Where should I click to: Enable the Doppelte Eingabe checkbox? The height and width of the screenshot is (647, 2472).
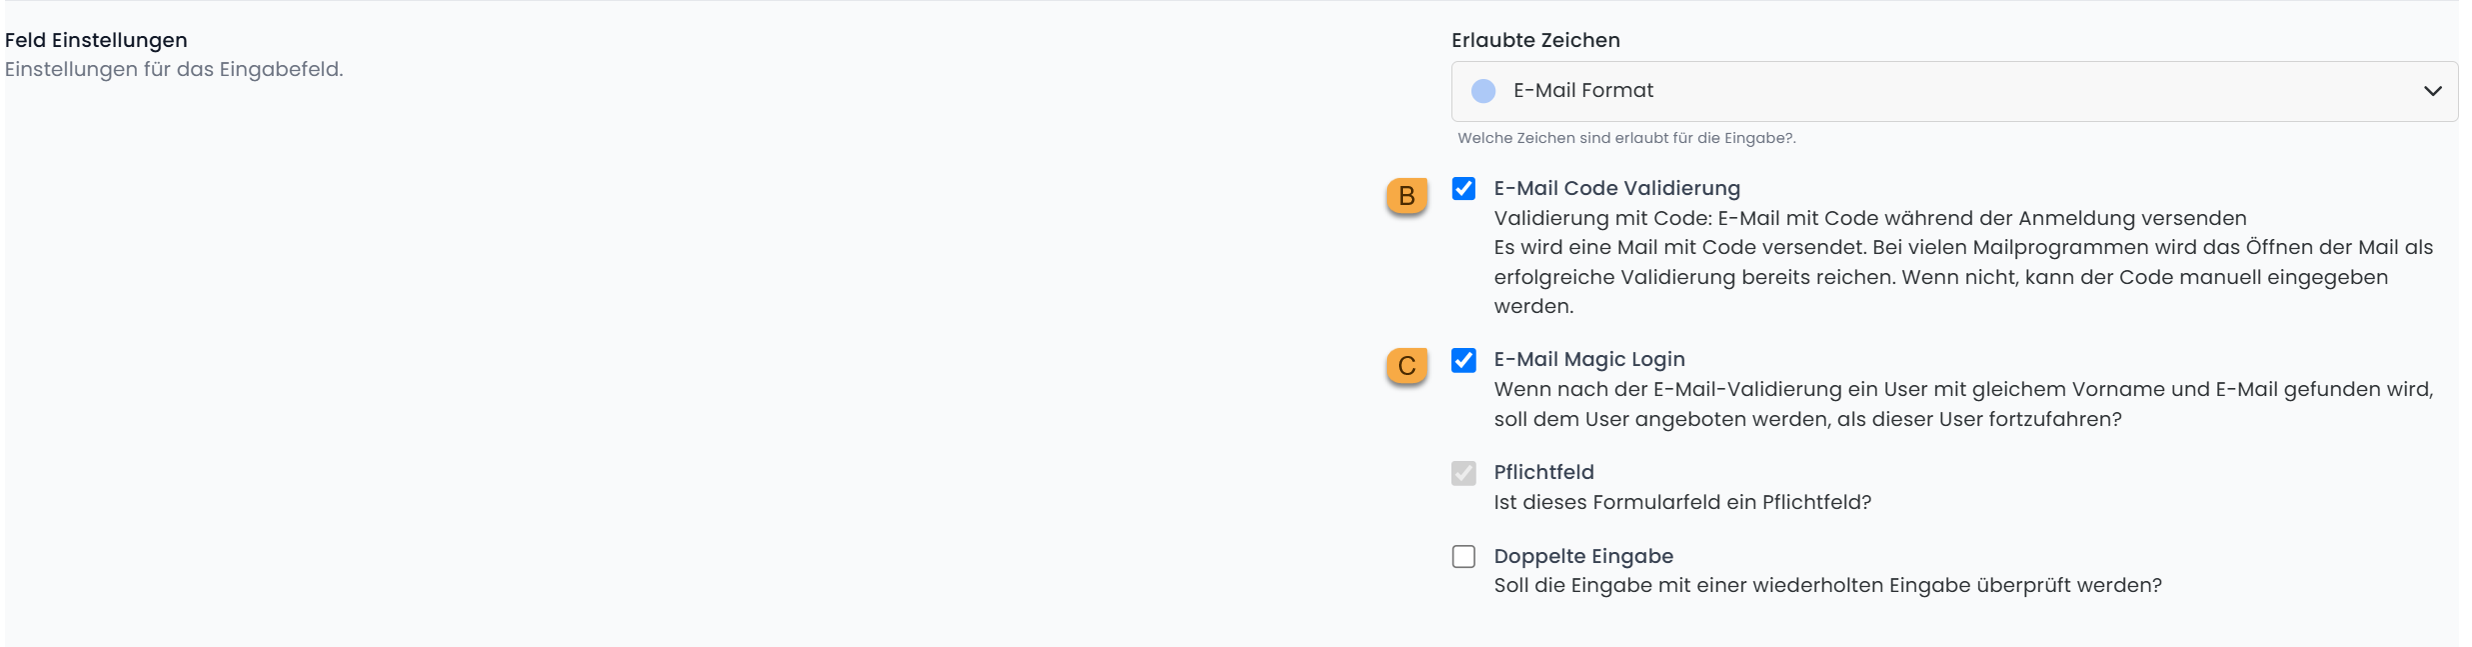pos(1464,556)
